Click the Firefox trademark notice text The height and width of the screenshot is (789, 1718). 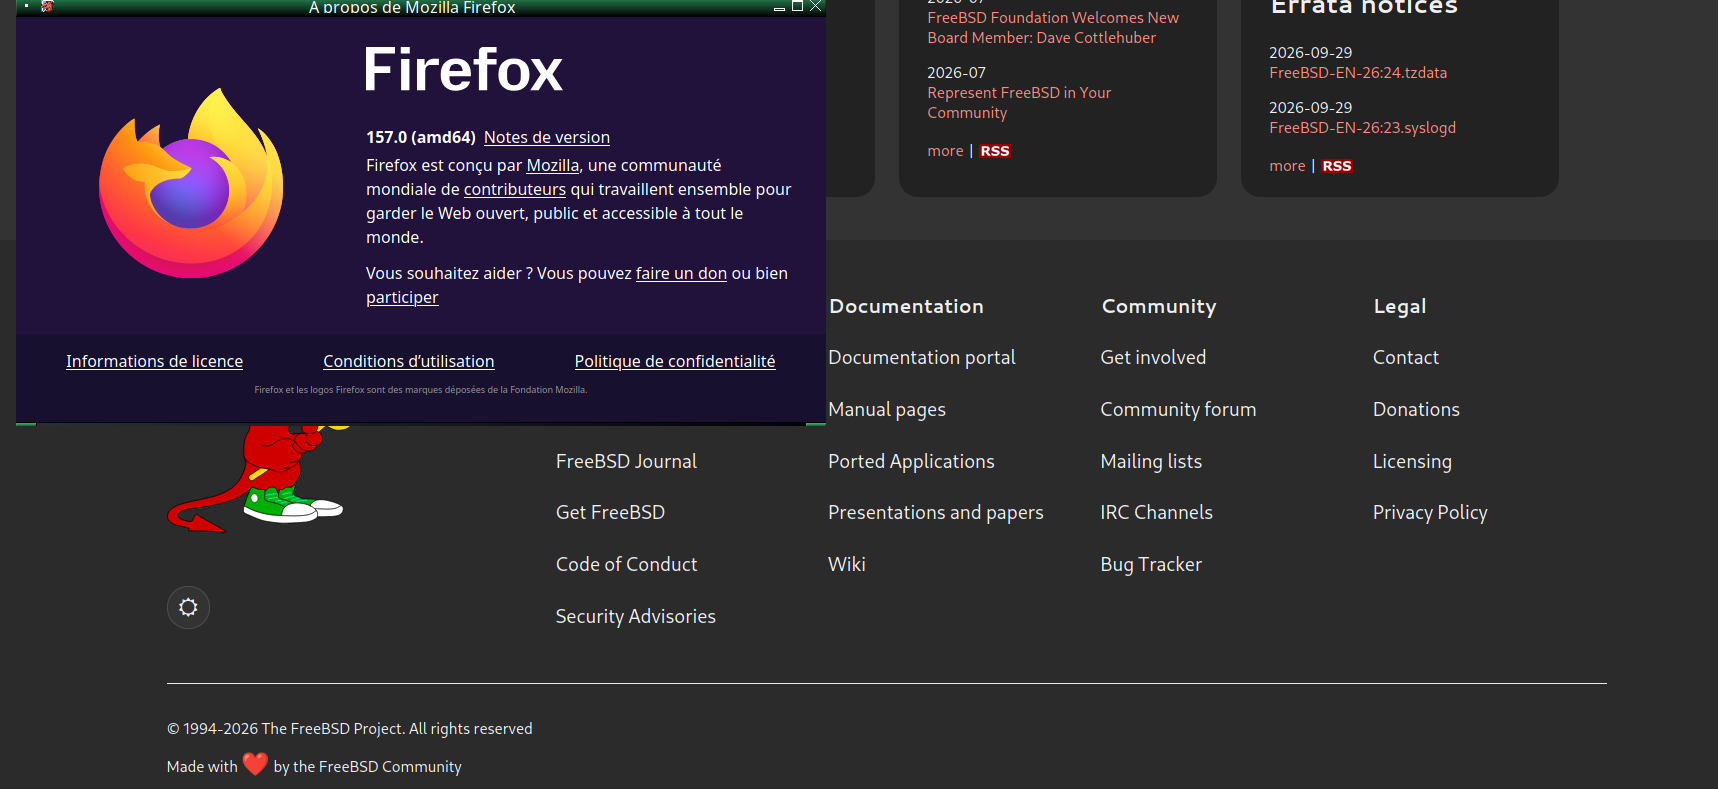(x=421, y=390)
